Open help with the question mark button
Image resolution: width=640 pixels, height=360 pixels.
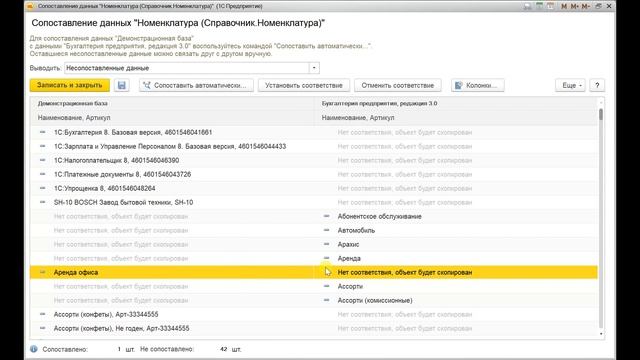597,85
